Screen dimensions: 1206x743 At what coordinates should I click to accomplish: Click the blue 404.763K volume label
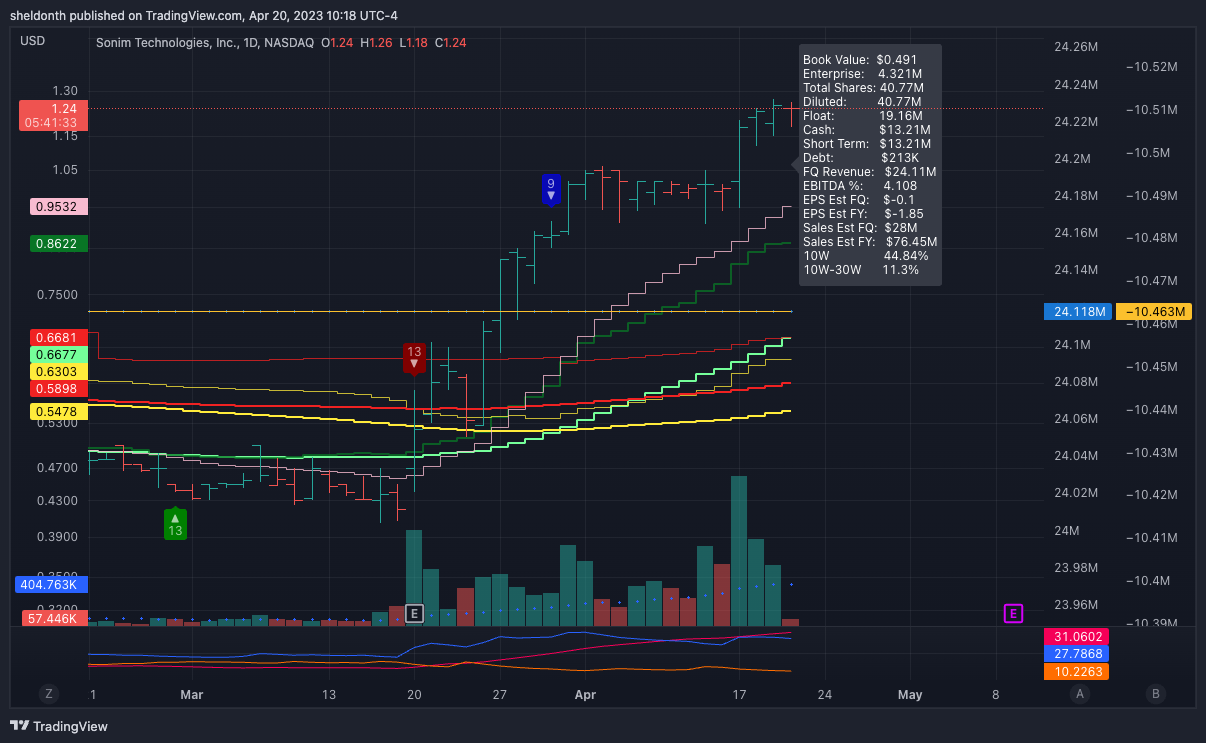click(x=53, y=584)
